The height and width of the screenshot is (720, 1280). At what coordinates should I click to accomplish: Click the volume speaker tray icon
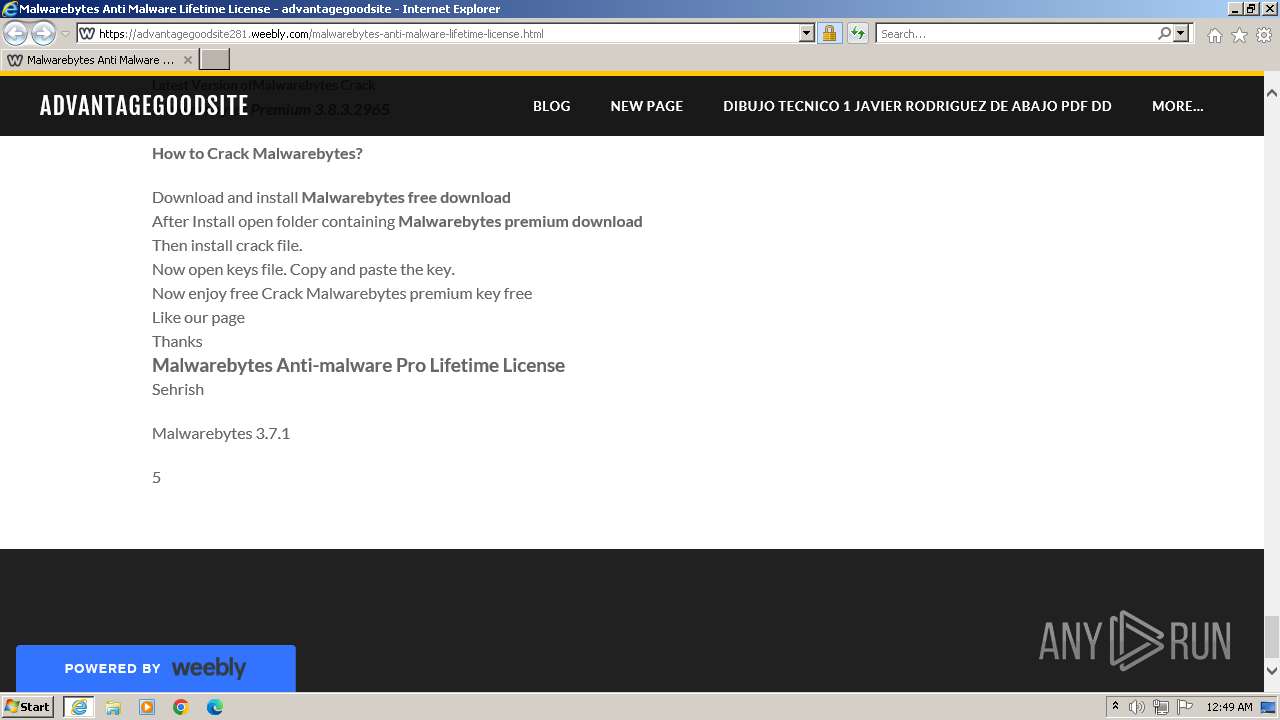(1137, 707)
